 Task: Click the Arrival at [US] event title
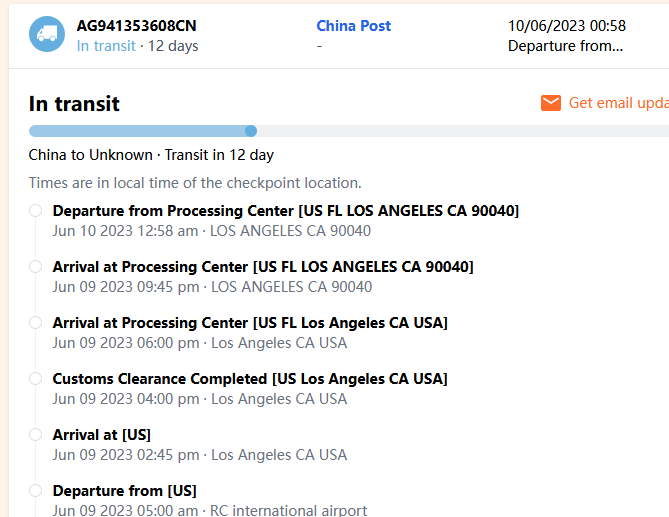pos(101,435)
